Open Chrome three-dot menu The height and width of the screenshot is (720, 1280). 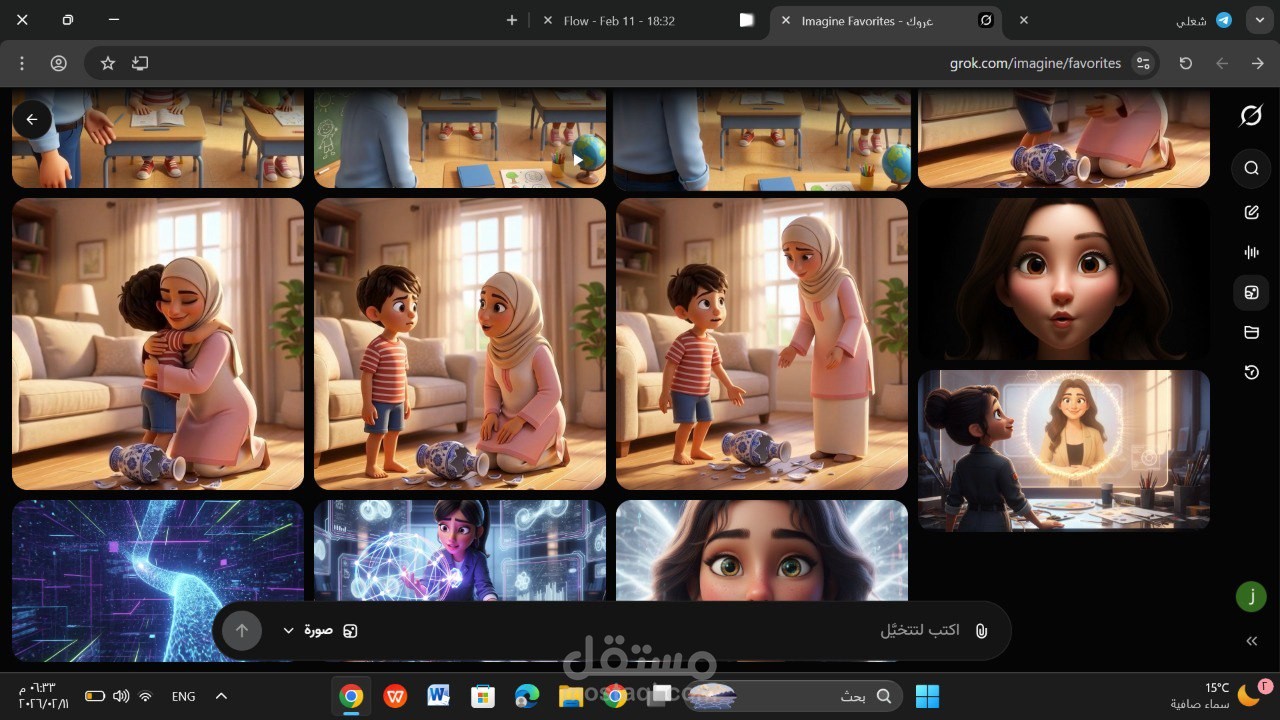point(22,63)
